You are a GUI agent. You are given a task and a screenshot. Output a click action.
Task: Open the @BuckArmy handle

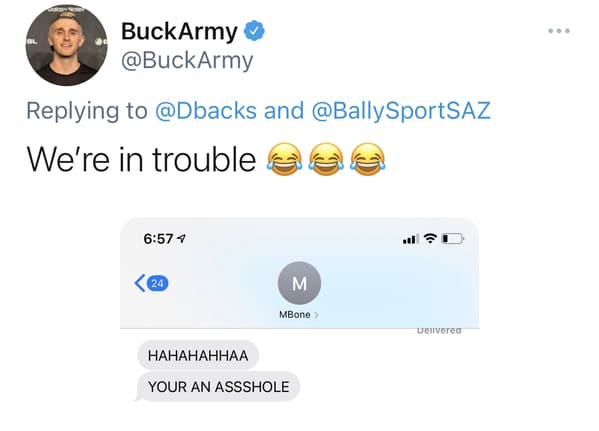pyautogui.click(x=187, y=60)
